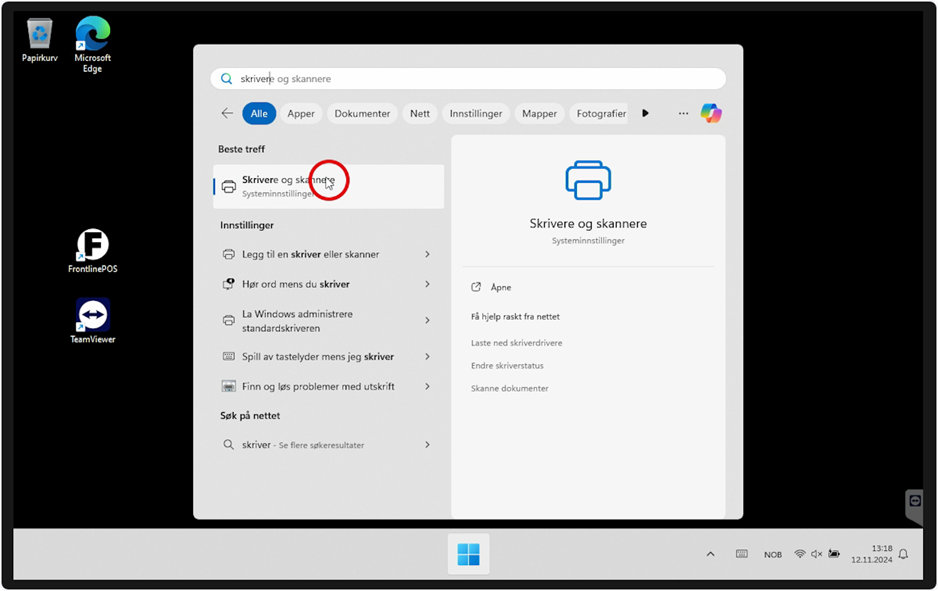938x591 pixels.
Task: Select the Alle filter tab
Action: pos(259,113)
